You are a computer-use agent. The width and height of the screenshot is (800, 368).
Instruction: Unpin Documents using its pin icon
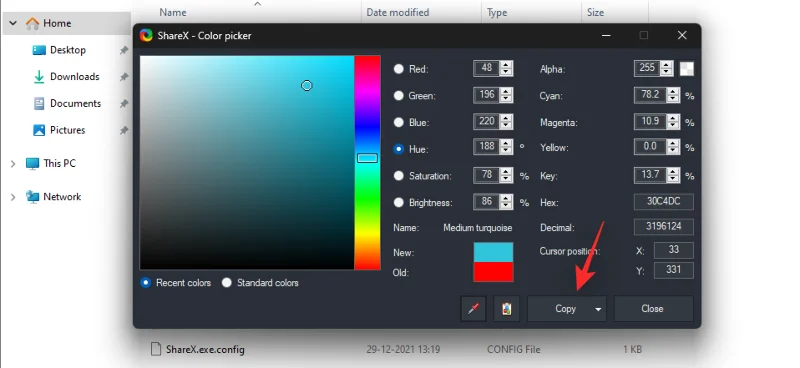click(123, 104)
